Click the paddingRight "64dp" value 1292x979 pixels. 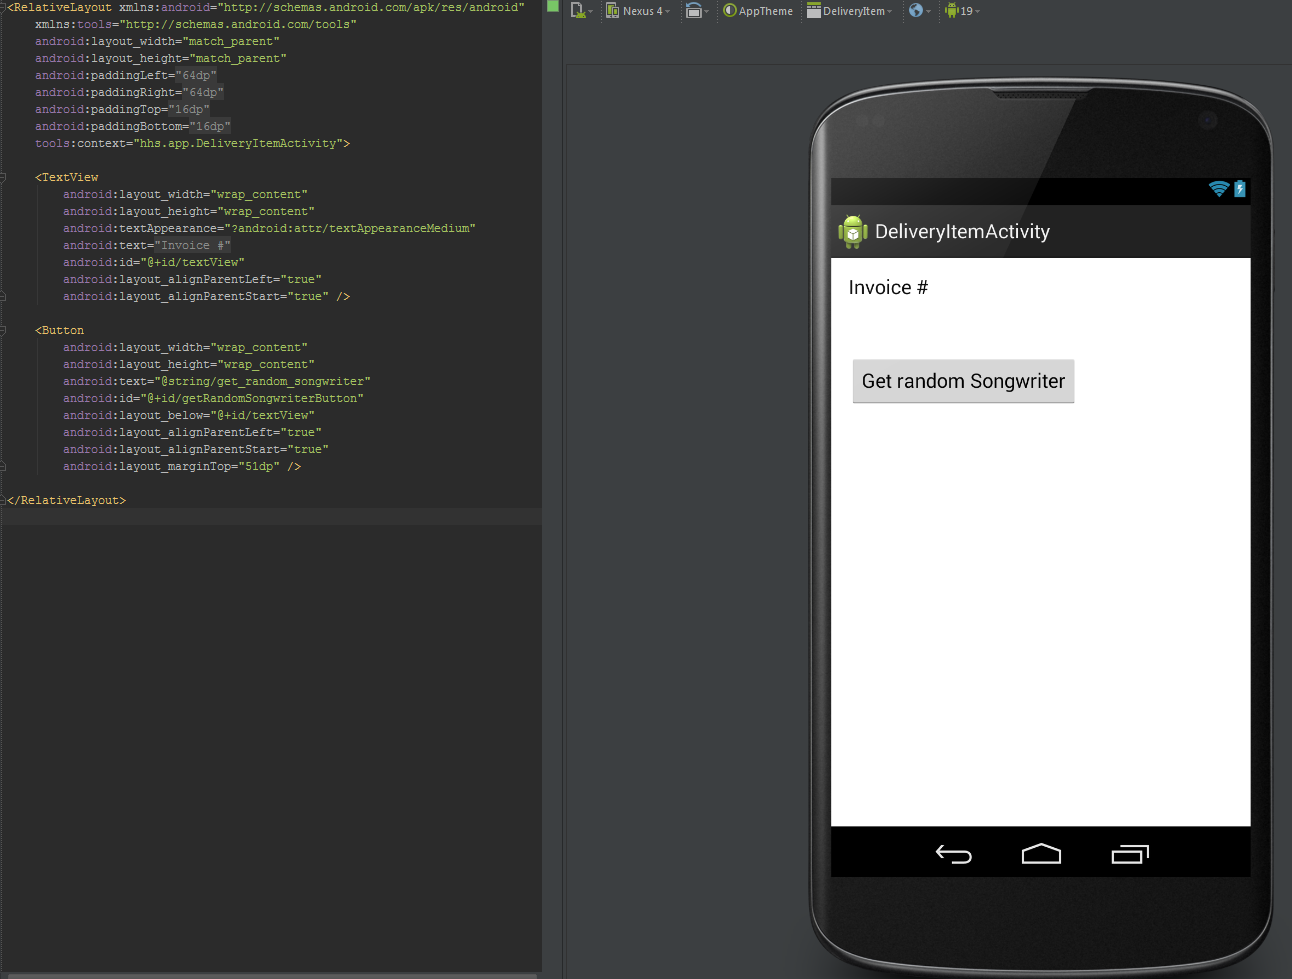click(x=203, y=93)
